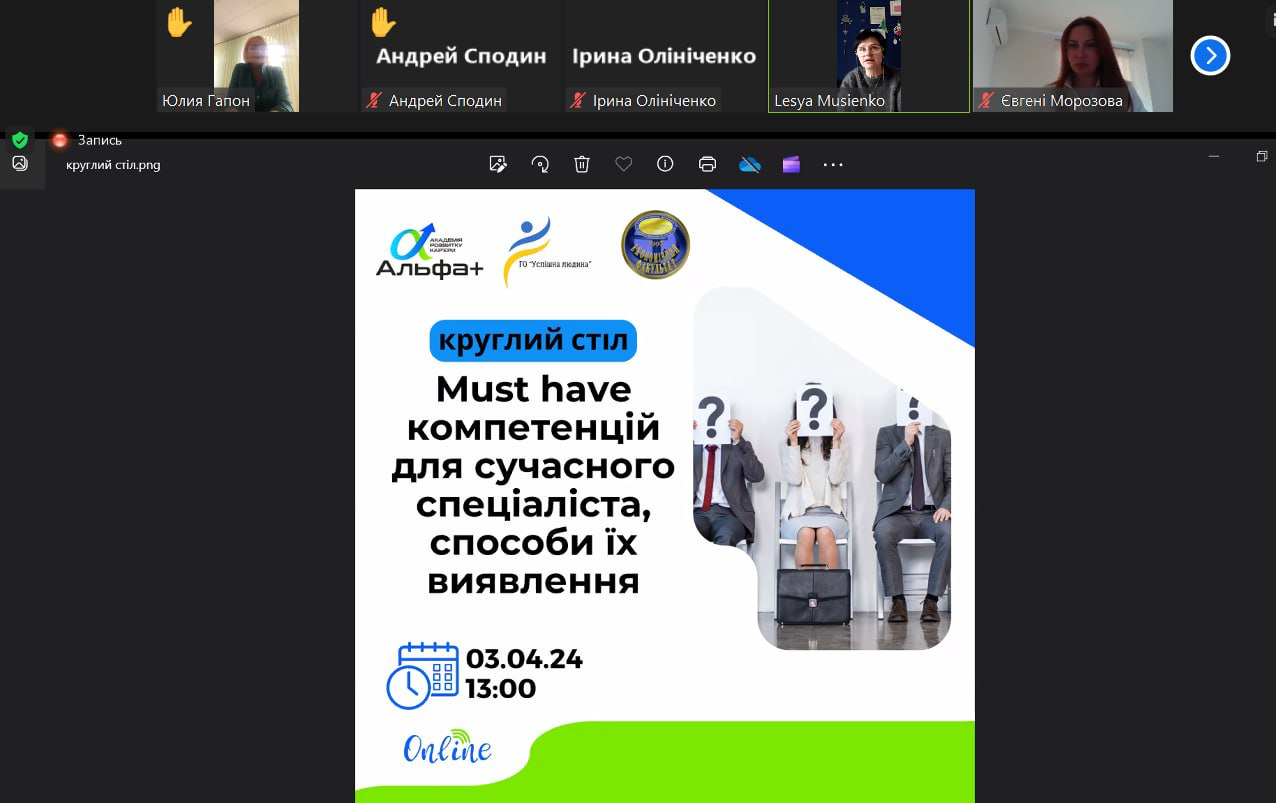Print the image using the printer icon
Image resolution: width=1276 pixels, height=803 pixels.
coord(707,164)
